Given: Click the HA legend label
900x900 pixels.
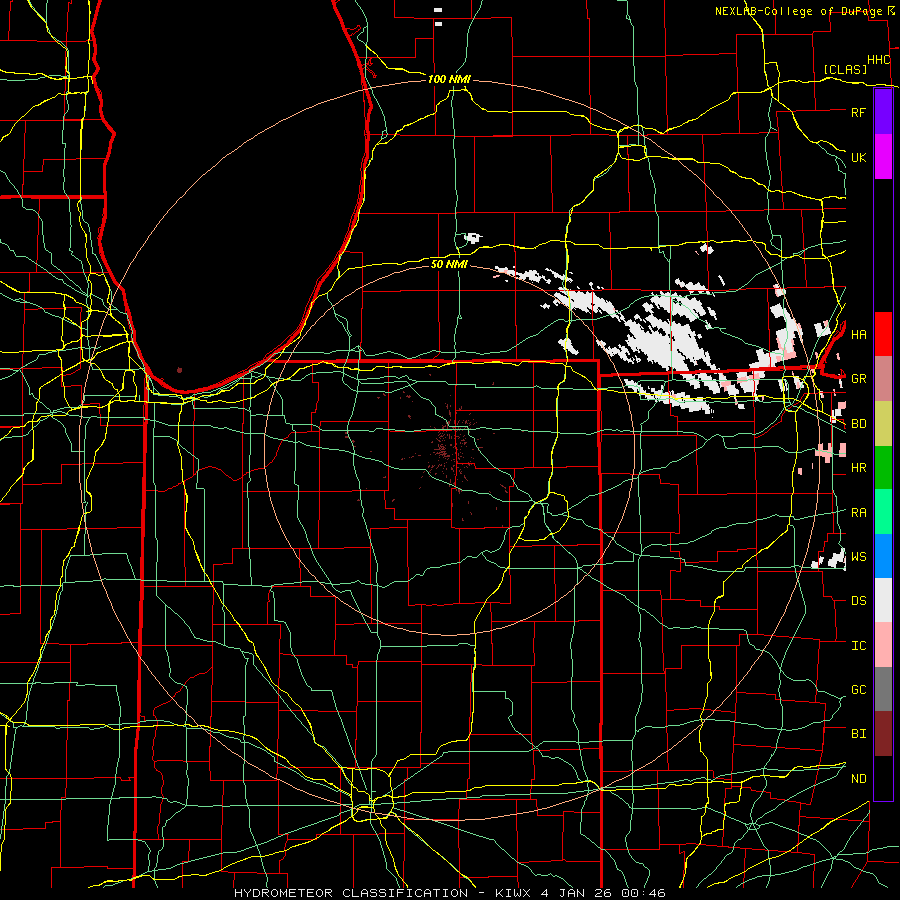Looking at the screenshot, I should [858, 334].
